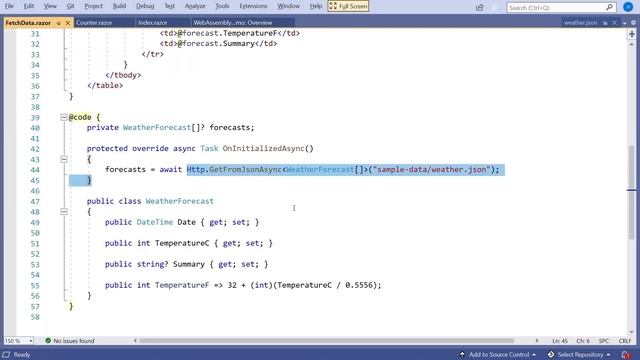The width and height of the screenshot is (640, 360).
Task: Click the CRLF line ending indicator
Action: [625, 341]
